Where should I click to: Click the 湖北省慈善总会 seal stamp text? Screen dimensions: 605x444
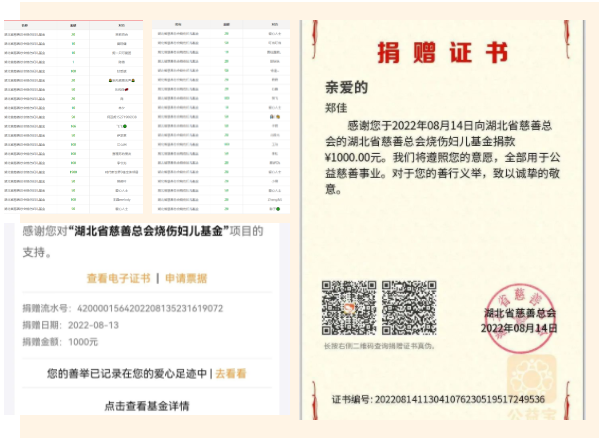[x=520, y=313]
